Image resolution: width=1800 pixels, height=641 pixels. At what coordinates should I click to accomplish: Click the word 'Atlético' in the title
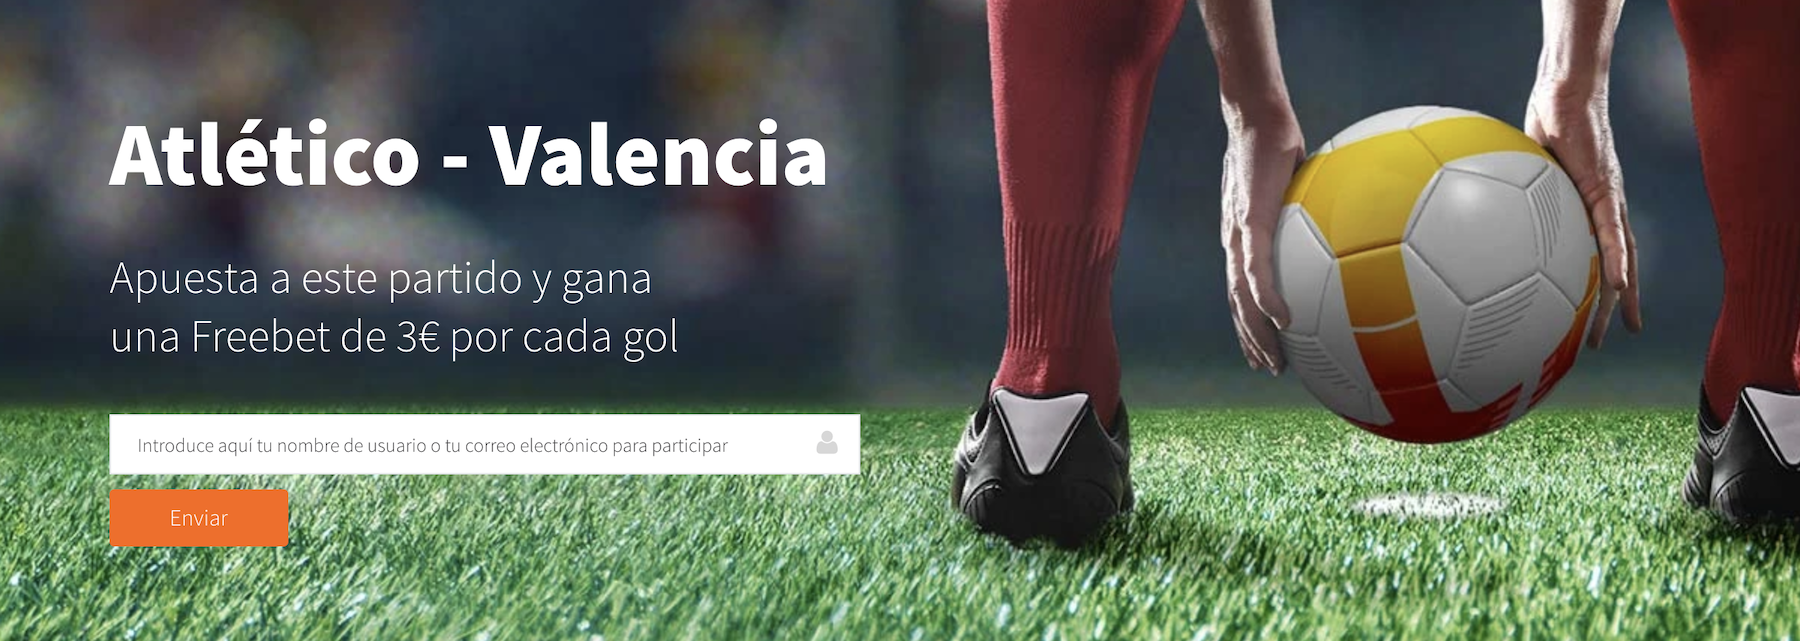pos(265,156)
